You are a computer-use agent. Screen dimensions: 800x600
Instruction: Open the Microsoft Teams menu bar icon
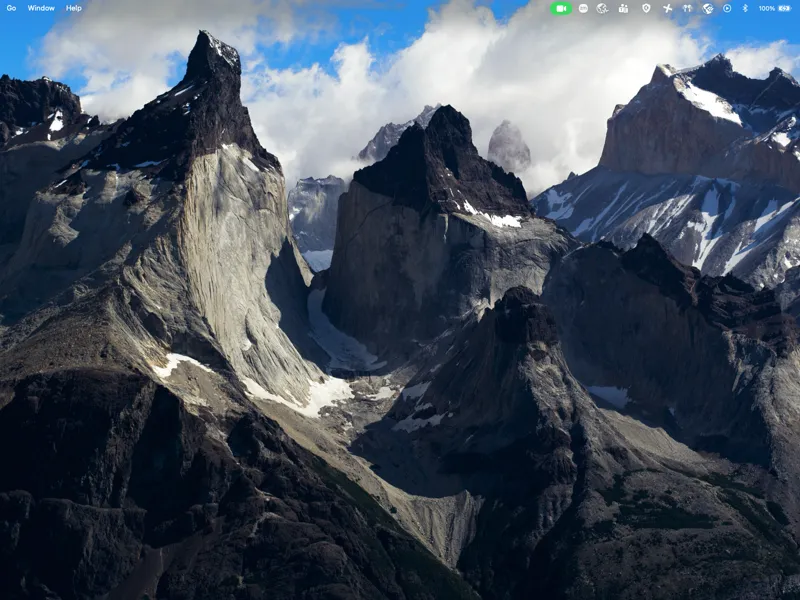[623, 8]
